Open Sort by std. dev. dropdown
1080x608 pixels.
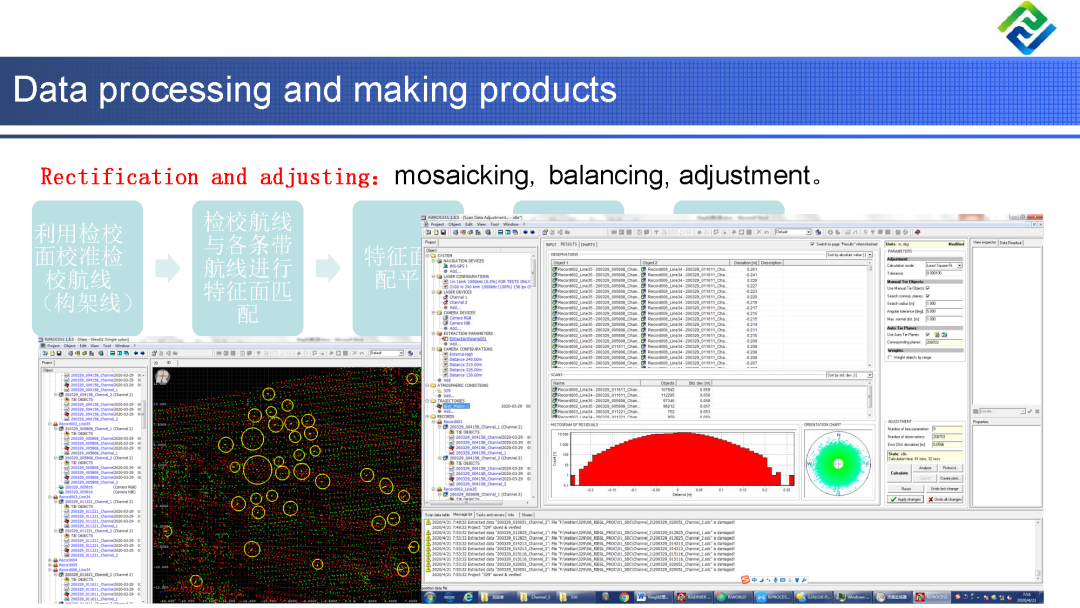point(849,375)
